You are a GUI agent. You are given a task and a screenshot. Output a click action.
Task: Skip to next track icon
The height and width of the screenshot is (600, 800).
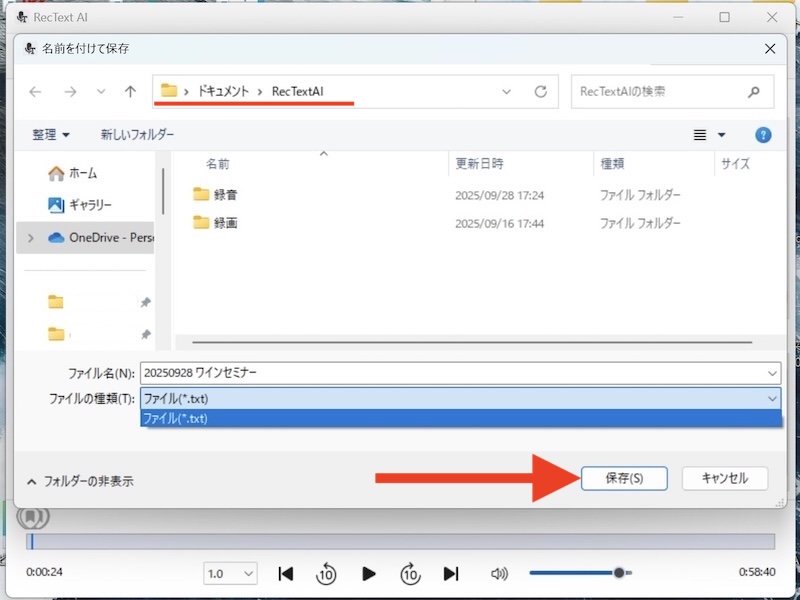click(451, 573)
